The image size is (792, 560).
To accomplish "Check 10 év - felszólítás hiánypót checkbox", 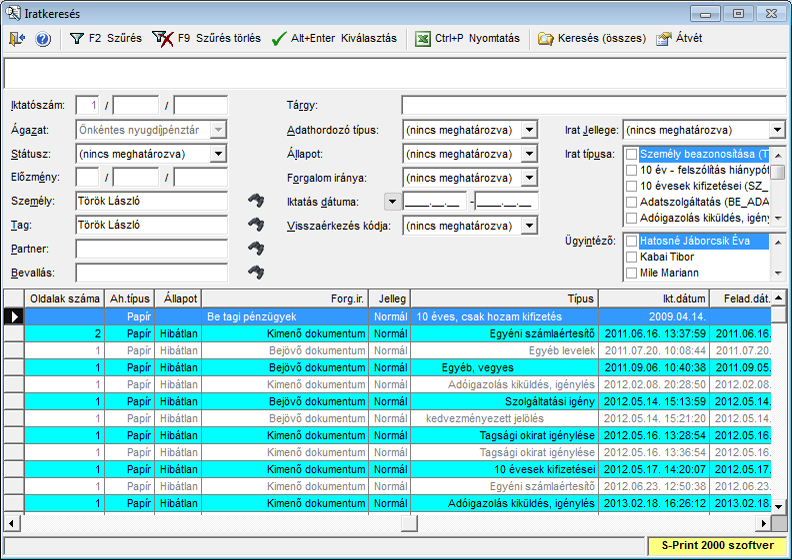I will 631,170.
